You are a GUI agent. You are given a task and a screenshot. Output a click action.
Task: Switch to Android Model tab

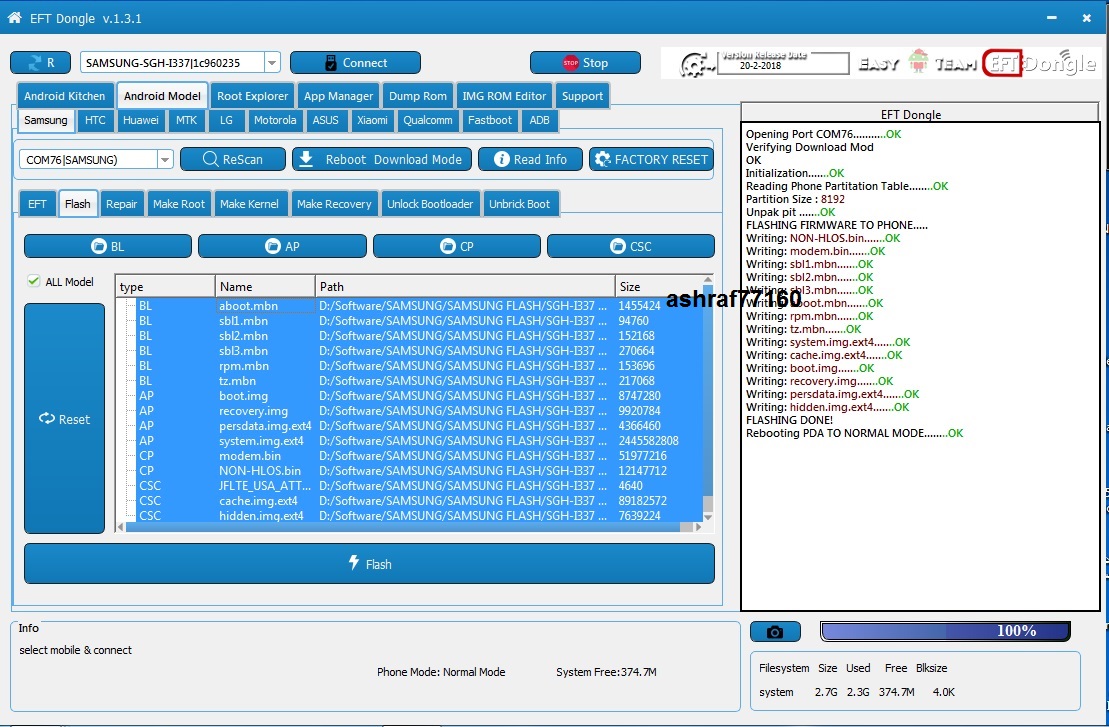(x=163, y=95)
